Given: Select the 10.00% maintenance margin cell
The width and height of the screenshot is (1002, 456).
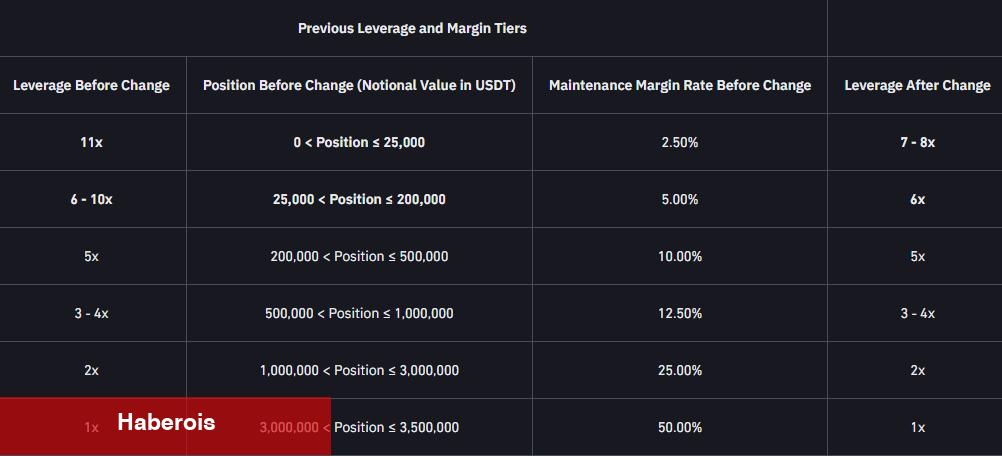Looking at the screenshot, I should (x=680, y=256).
